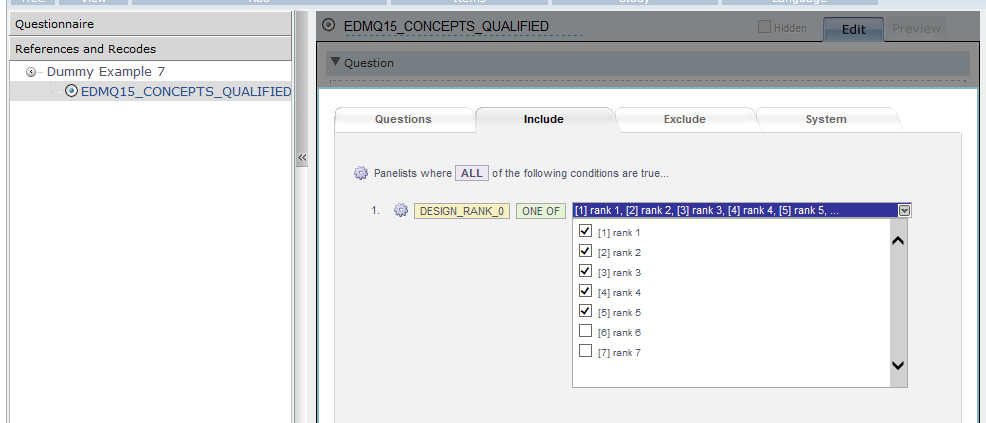The image size is (986, 423).
Task: Collapse the Question section triangle
Action: (335, 62)
